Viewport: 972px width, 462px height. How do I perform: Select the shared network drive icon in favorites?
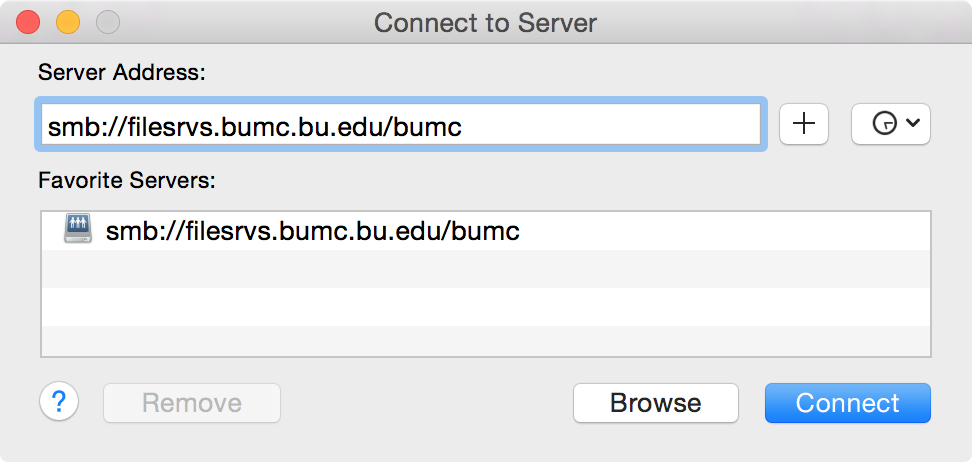pos(78,228)
